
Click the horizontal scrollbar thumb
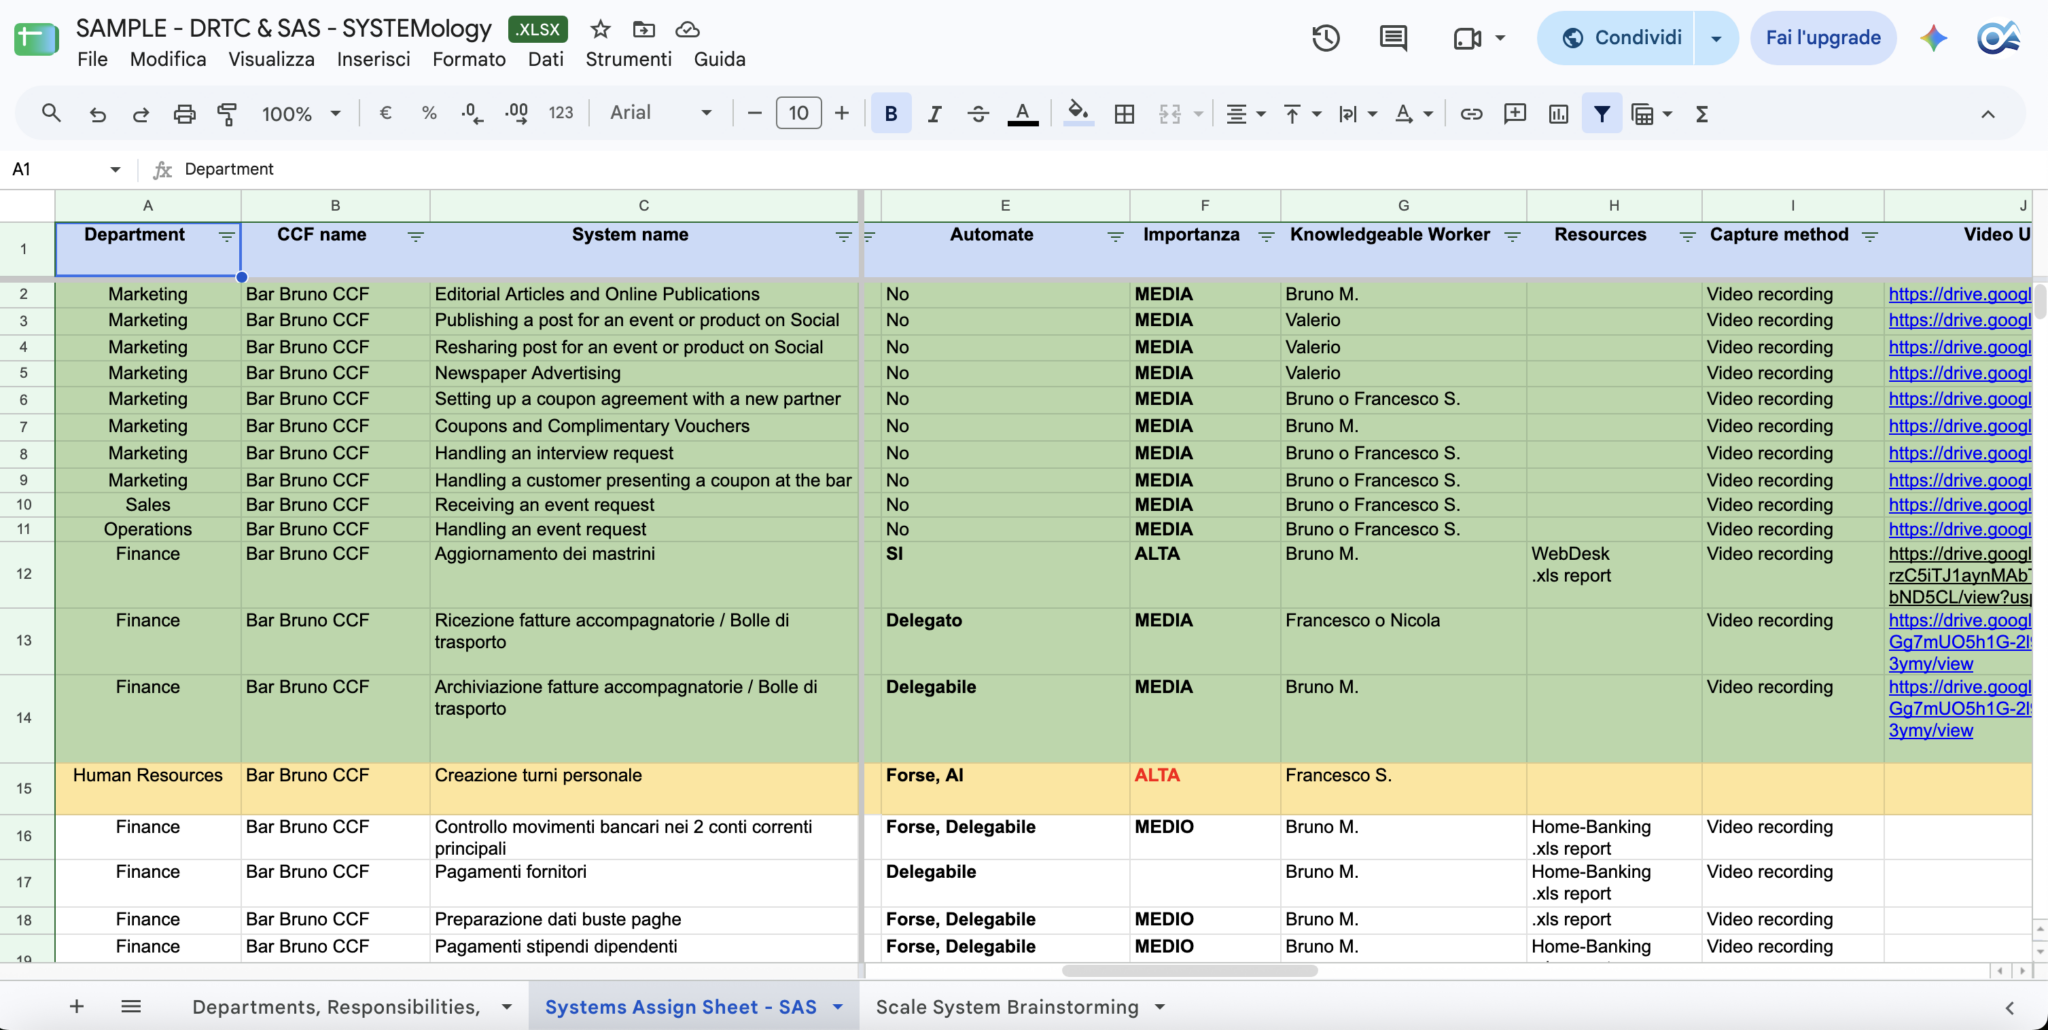pos(1189,971)
